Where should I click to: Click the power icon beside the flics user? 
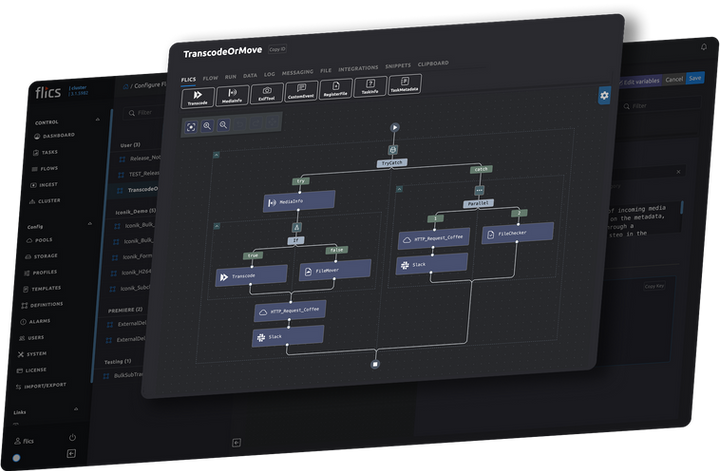[x=72, y=437]
